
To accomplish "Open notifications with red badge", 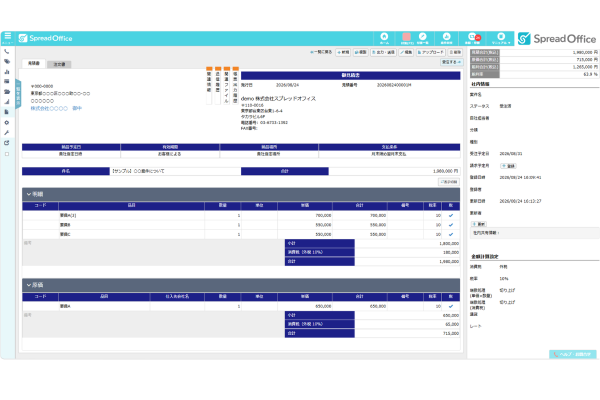I will point(474,38).
